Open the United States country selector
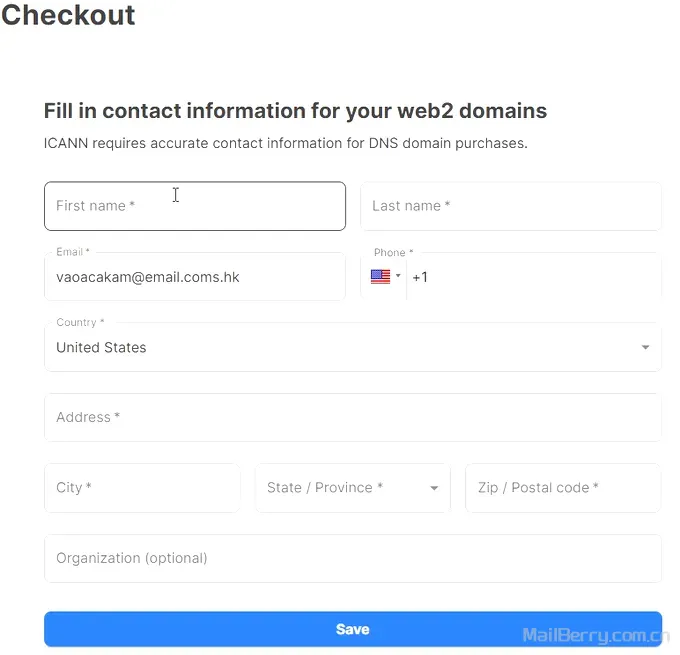 point(353,347)
